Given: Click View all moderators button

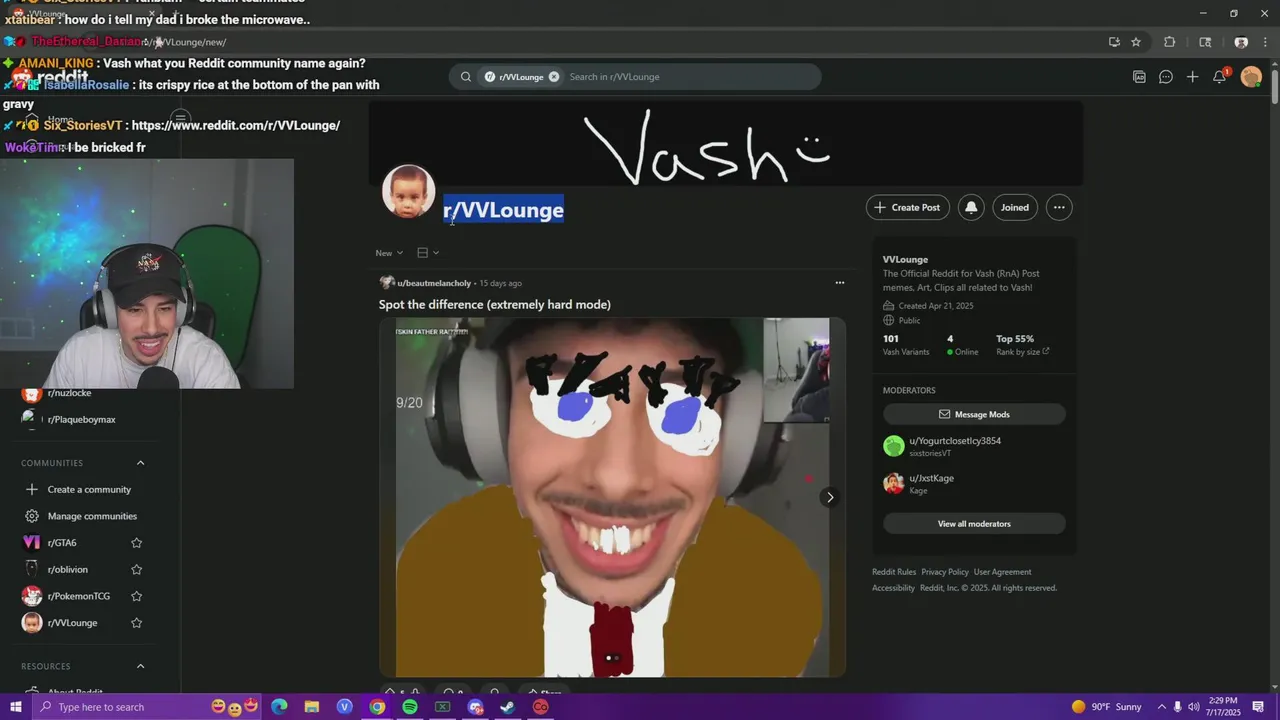Looking at the screenshot, I should [x=974, y=524].
